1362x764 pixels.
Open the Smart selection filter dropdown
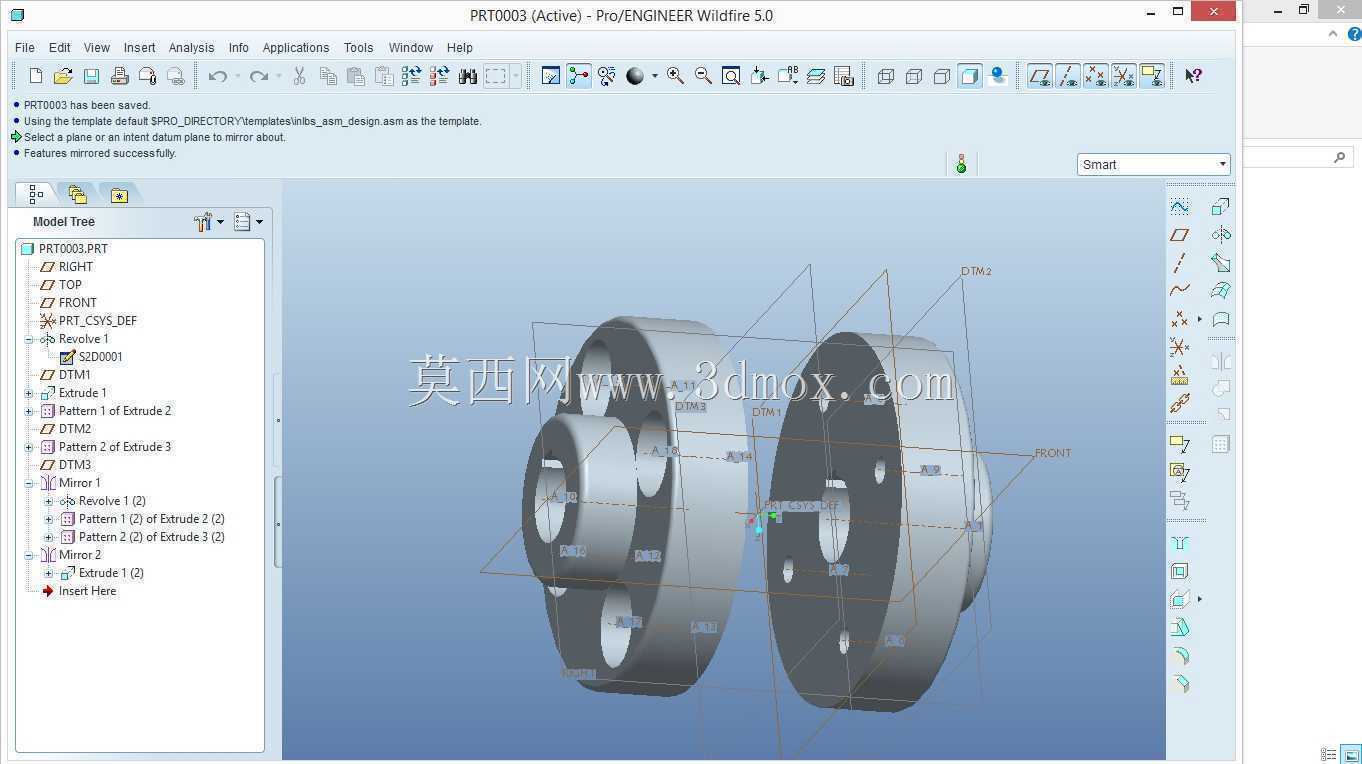coord(1153,164)
